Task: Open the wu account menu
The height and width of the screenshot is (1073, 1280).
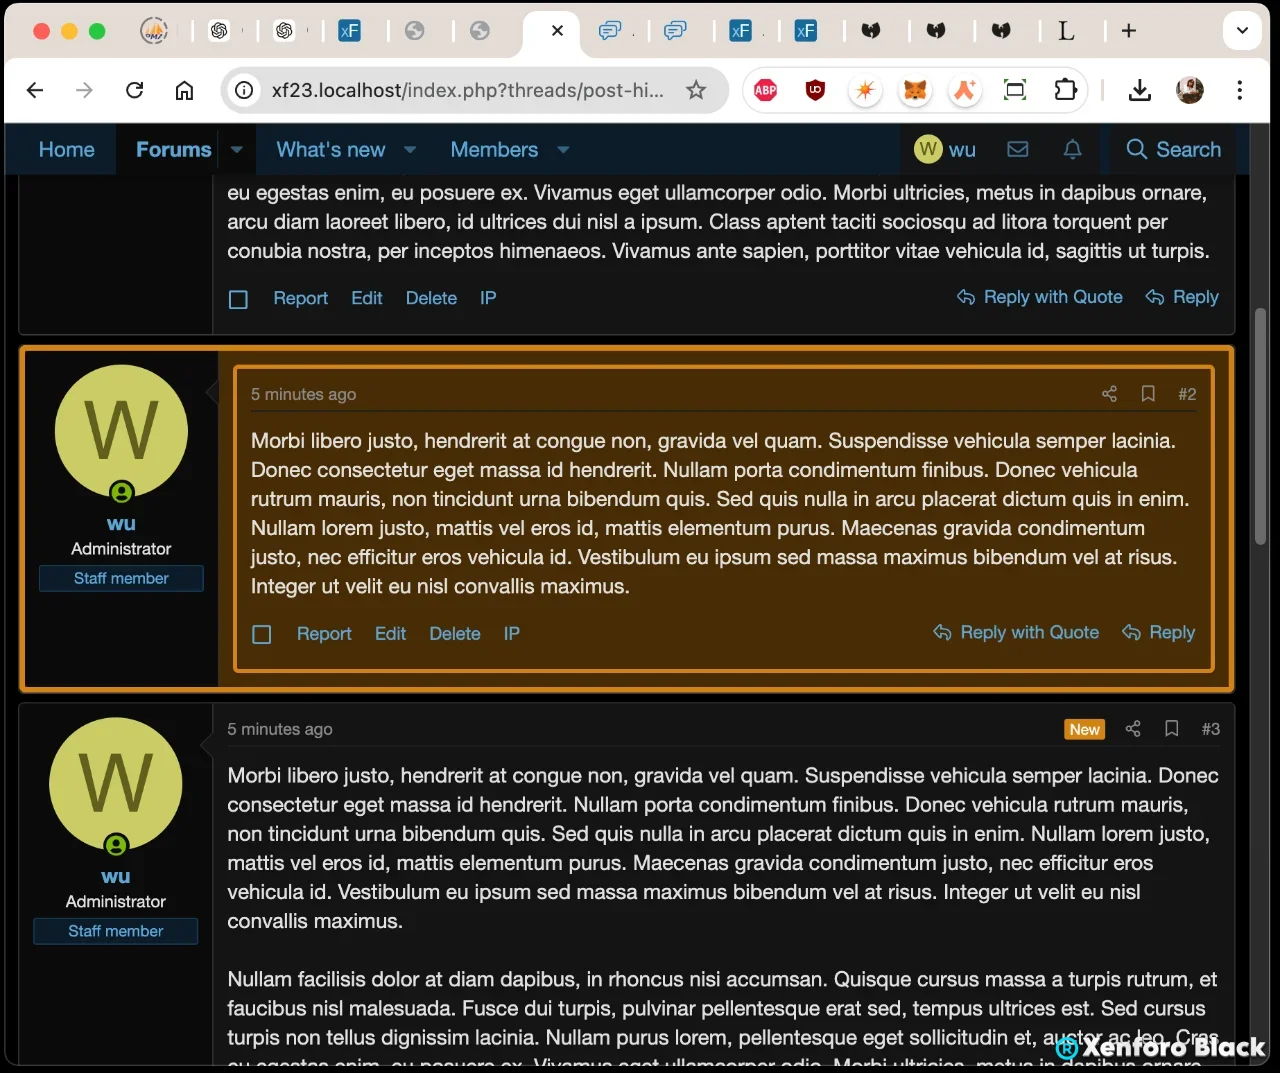Action: click(x=945, y=150)
